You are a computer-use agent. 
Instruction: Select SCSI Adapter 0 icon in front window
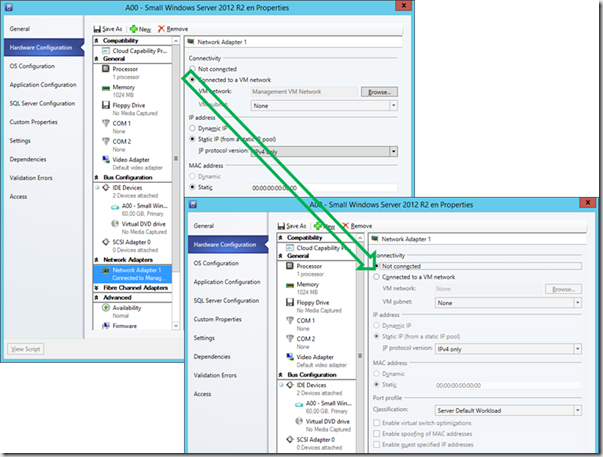290,439
